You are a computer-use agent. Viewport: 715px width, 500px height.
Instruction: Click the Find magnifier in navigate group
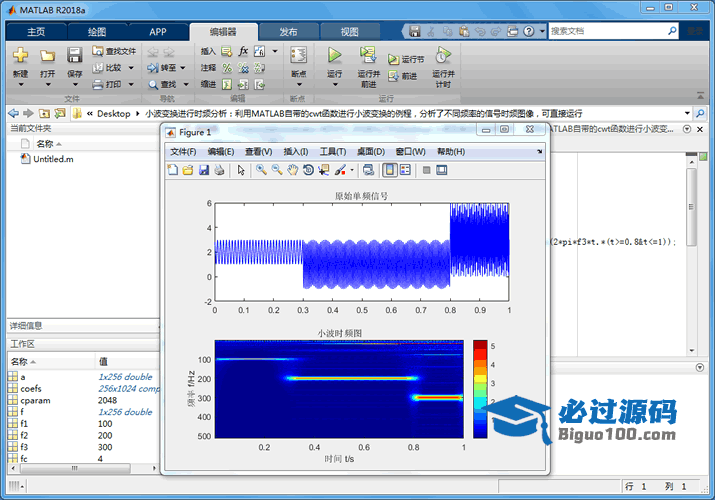[x=153, y=85]
